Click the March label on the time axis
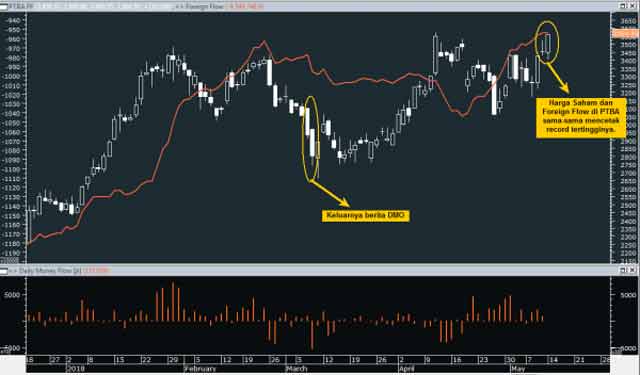This screenshot has height=375, width=640. [x=296, y=369]
